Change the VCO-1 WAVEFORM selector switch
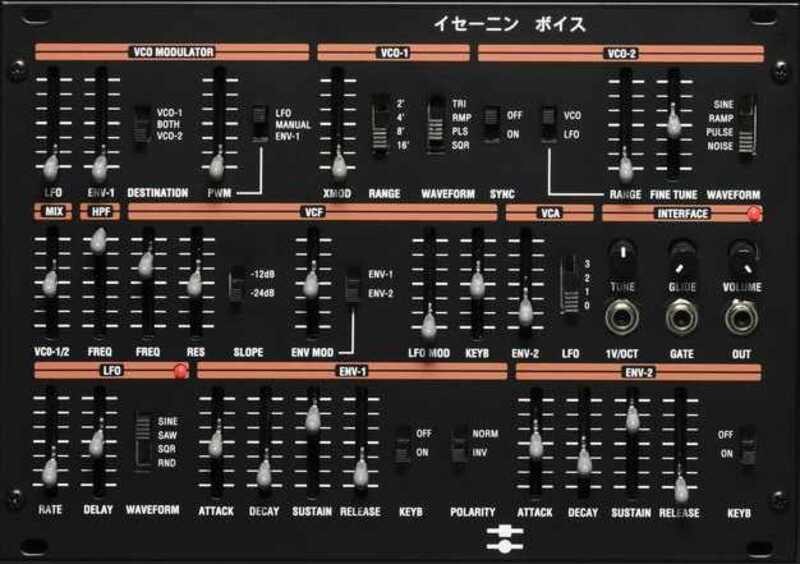 pyautogui.click(x=436, y=125)
